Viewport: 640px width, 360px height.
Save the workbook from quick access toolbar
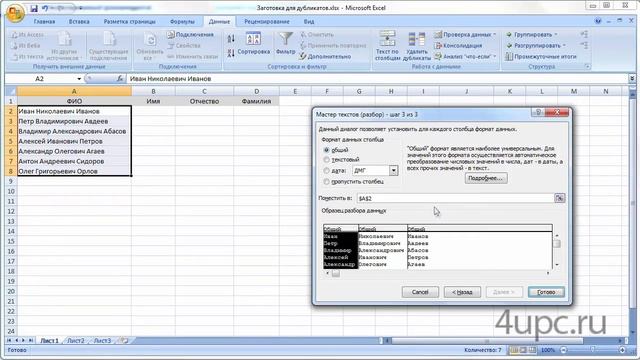(34, 8)
